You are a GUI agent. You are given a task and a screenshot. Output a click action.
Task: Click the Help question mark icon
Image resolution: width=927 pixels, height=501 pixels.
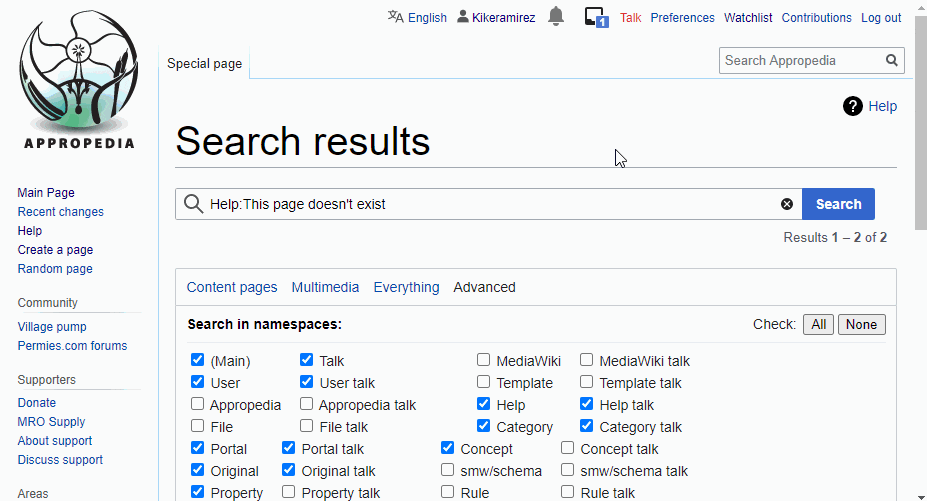coord(853,106)
